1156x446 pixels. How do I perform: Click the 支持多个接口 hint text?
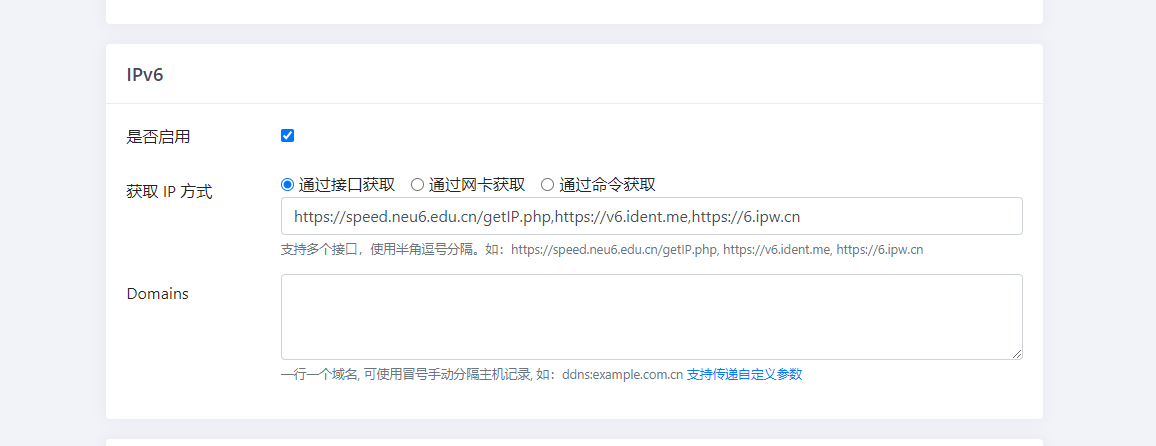click(x=602, y=250)
